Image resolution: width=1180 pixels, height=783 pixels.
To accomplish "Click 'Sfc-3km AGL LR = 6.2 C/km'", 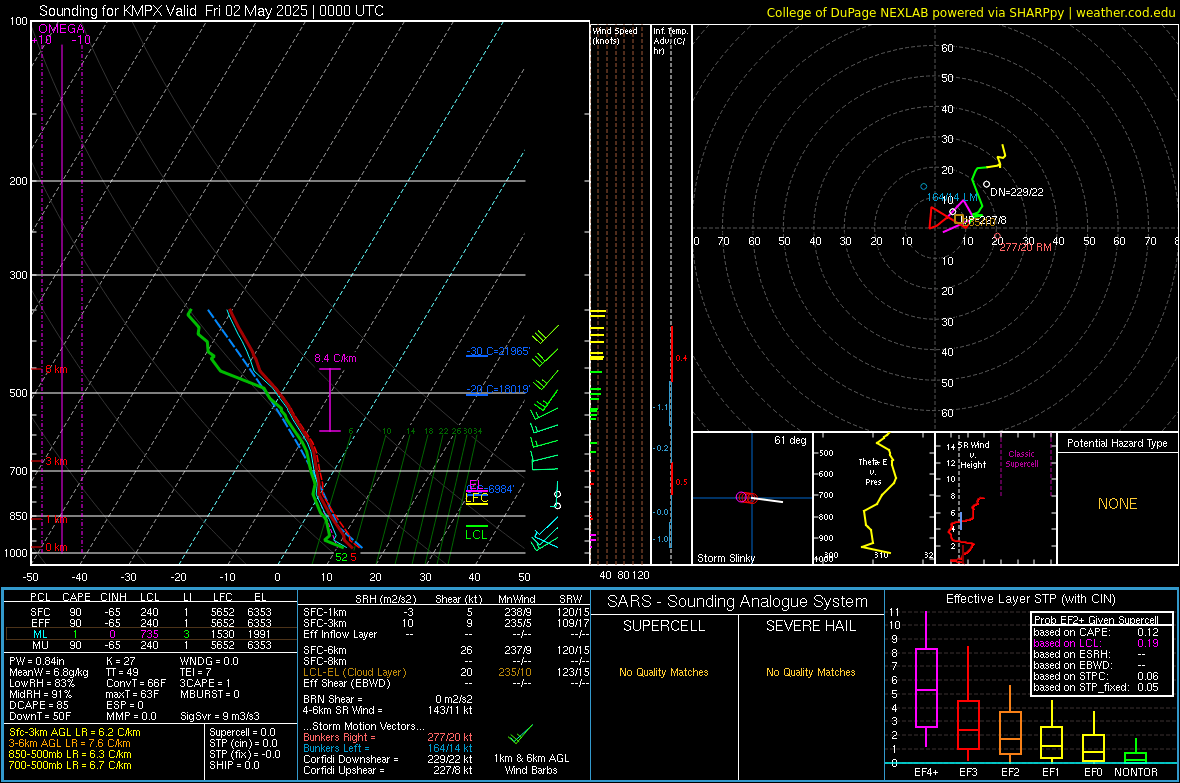I will click(75, 732).
